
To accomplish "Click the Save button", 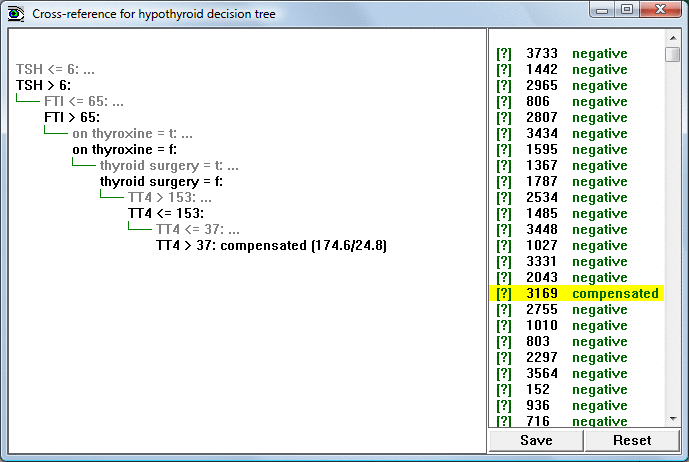I will [536, 440].
